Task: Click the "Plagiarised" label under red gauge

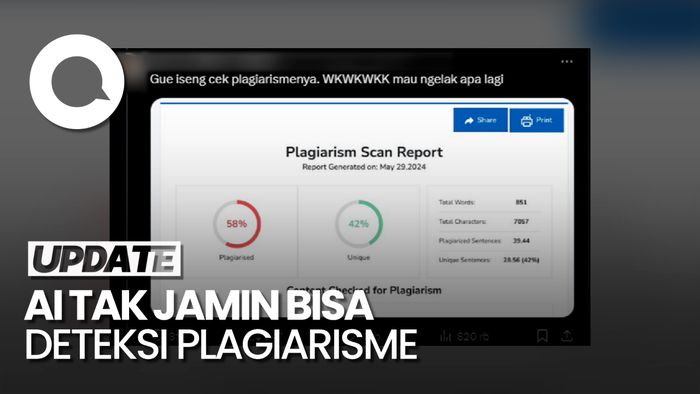Action: coord(237,257)
